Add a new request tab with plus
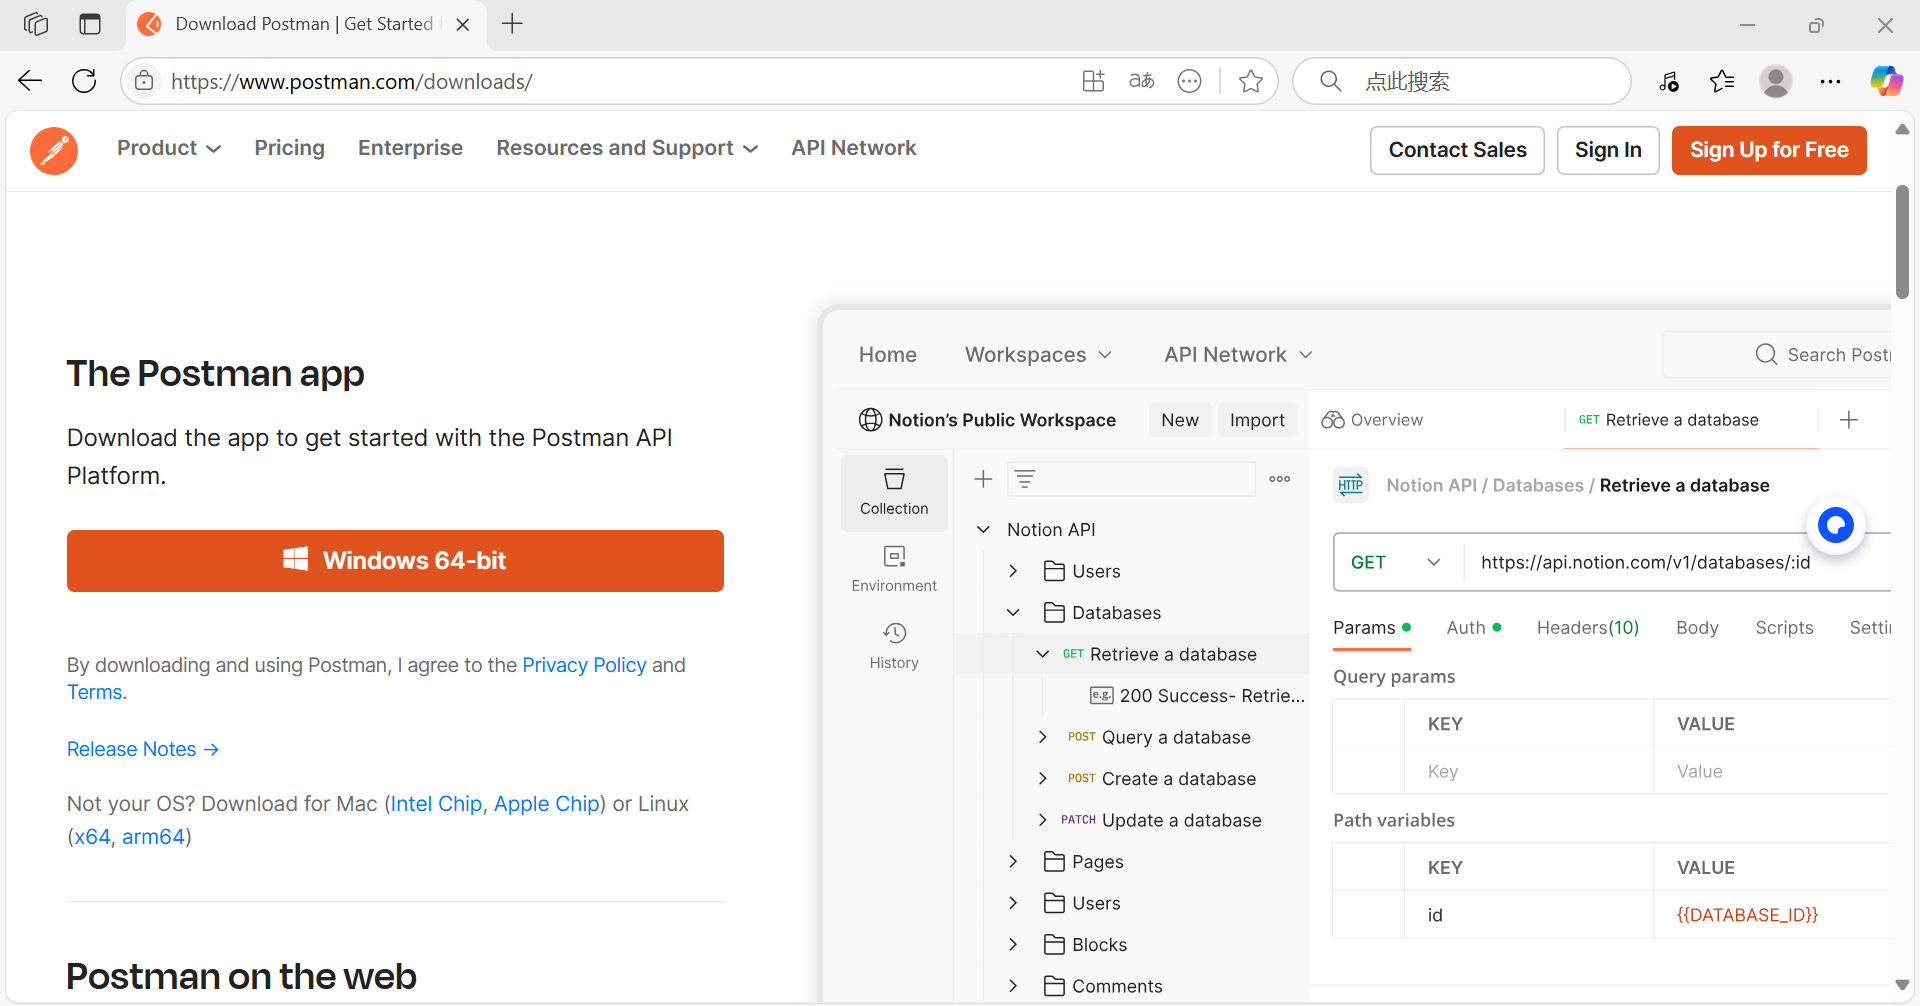1920x1006 pixels. click(x=1849, y=420)
